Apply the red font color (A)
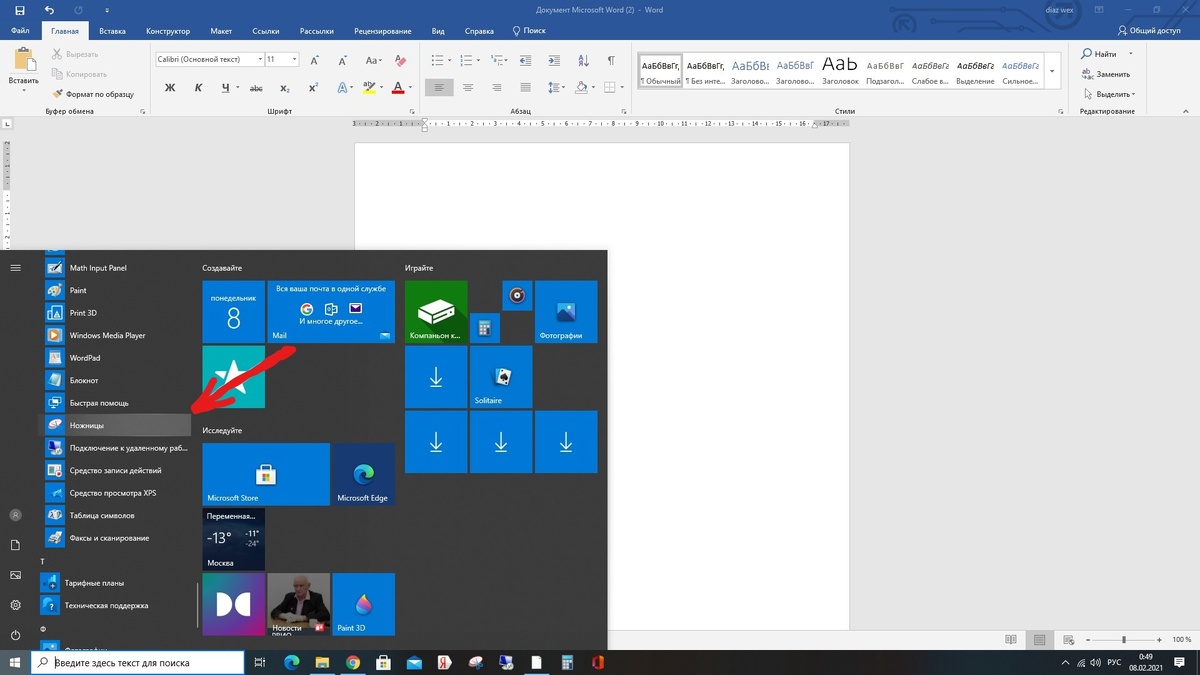This screenshot has height=675, width=1200. point(398,88)
